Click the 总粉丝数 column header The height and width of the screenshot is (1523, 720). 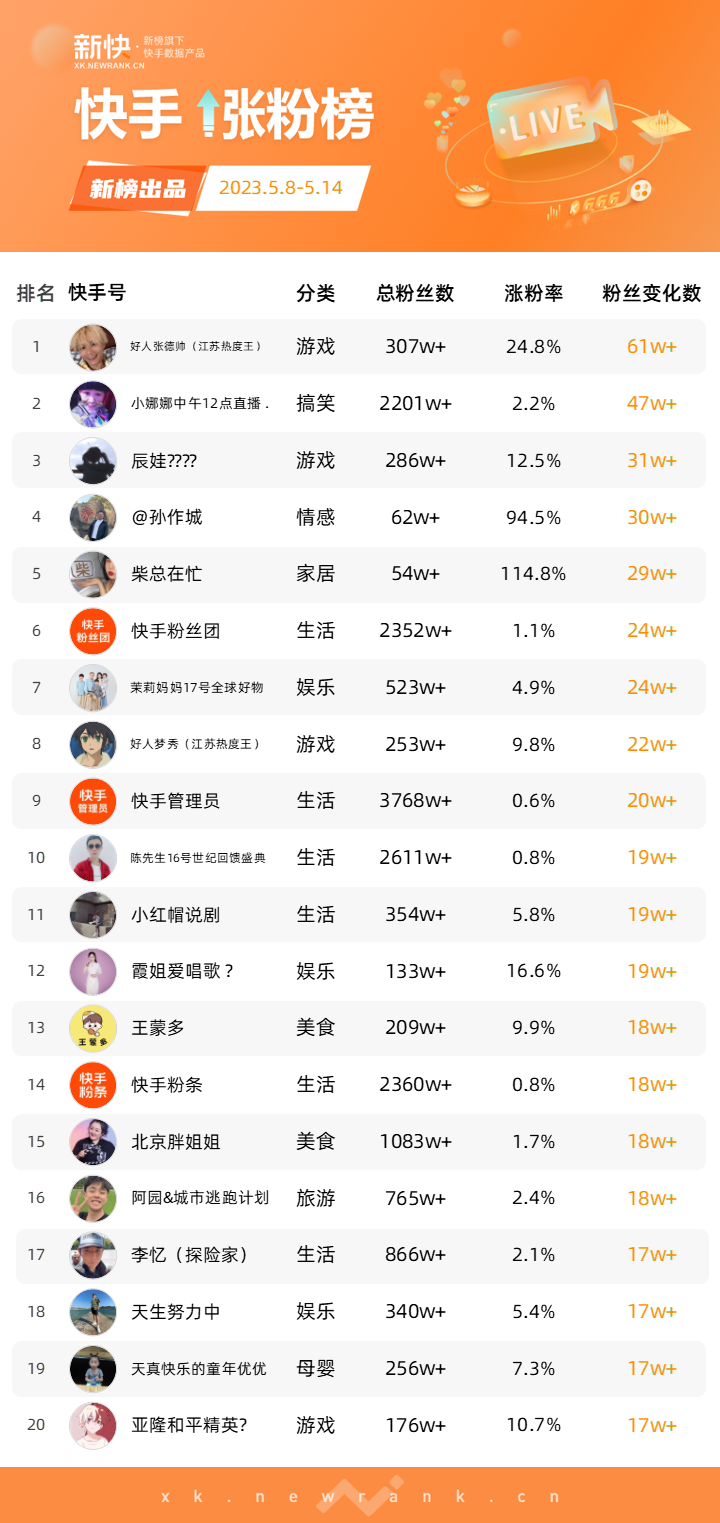415,293
